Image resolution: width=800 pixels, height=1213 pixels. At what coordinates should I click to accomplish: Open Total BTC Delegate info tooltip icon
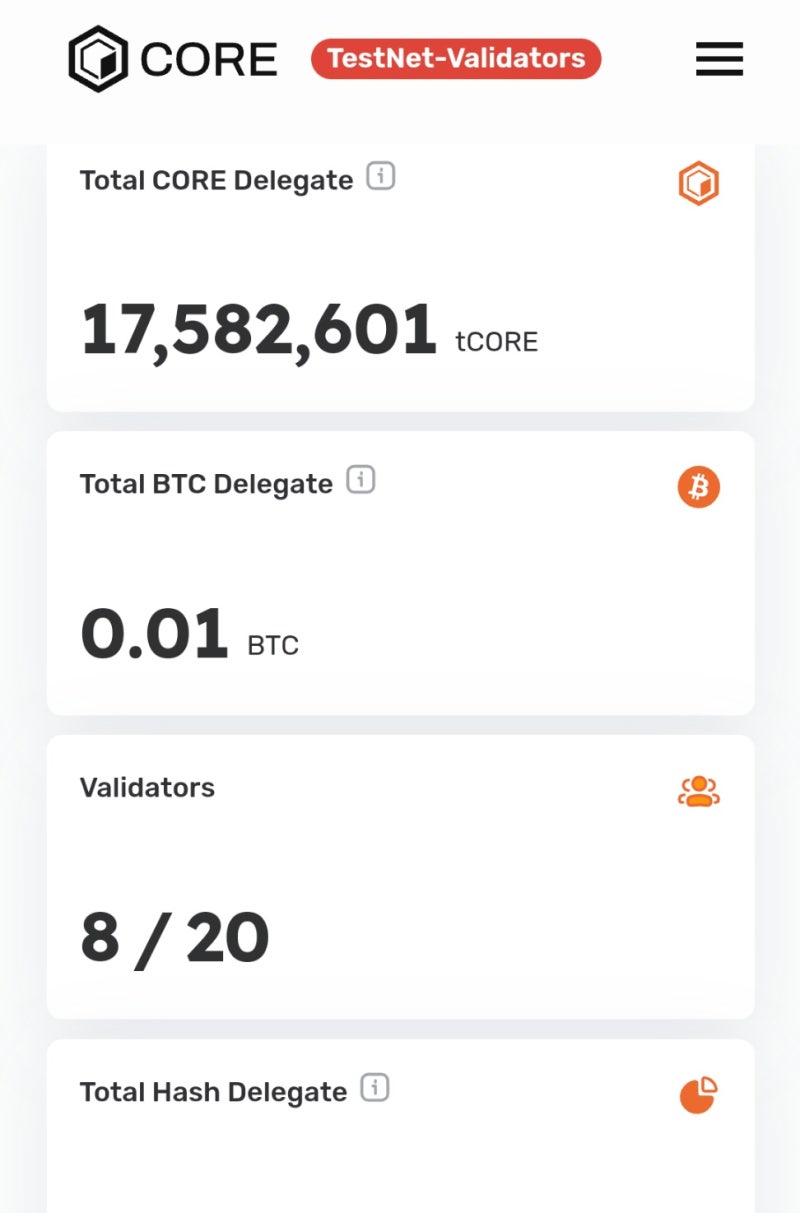[361, 480]
